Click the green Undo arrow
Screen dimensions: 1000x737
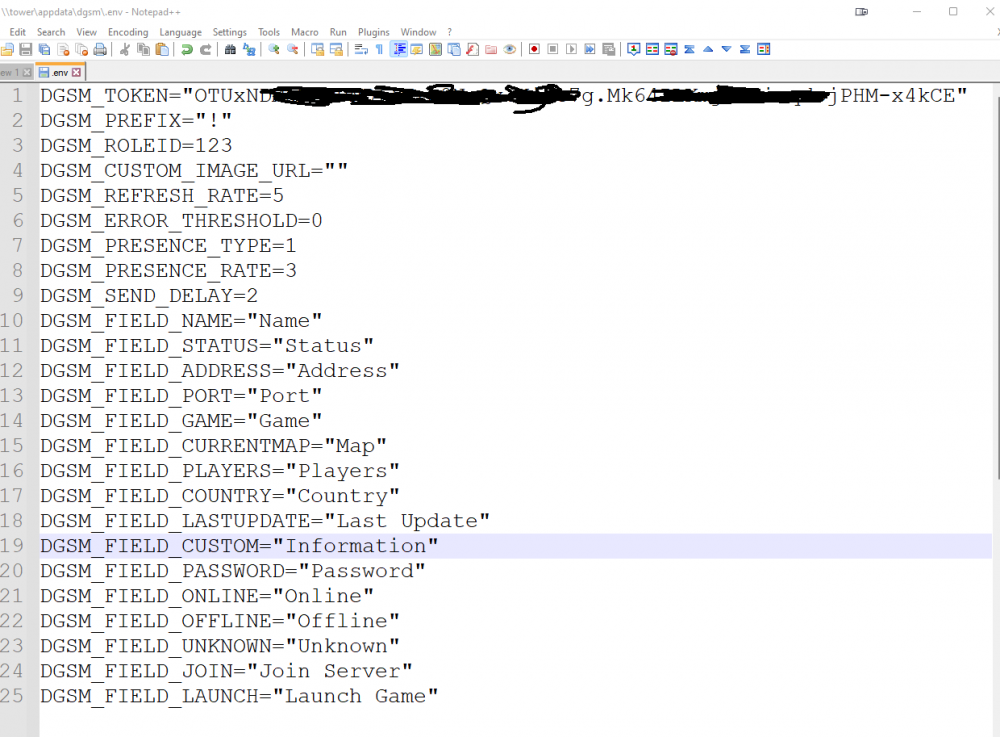tap(187, 50)
